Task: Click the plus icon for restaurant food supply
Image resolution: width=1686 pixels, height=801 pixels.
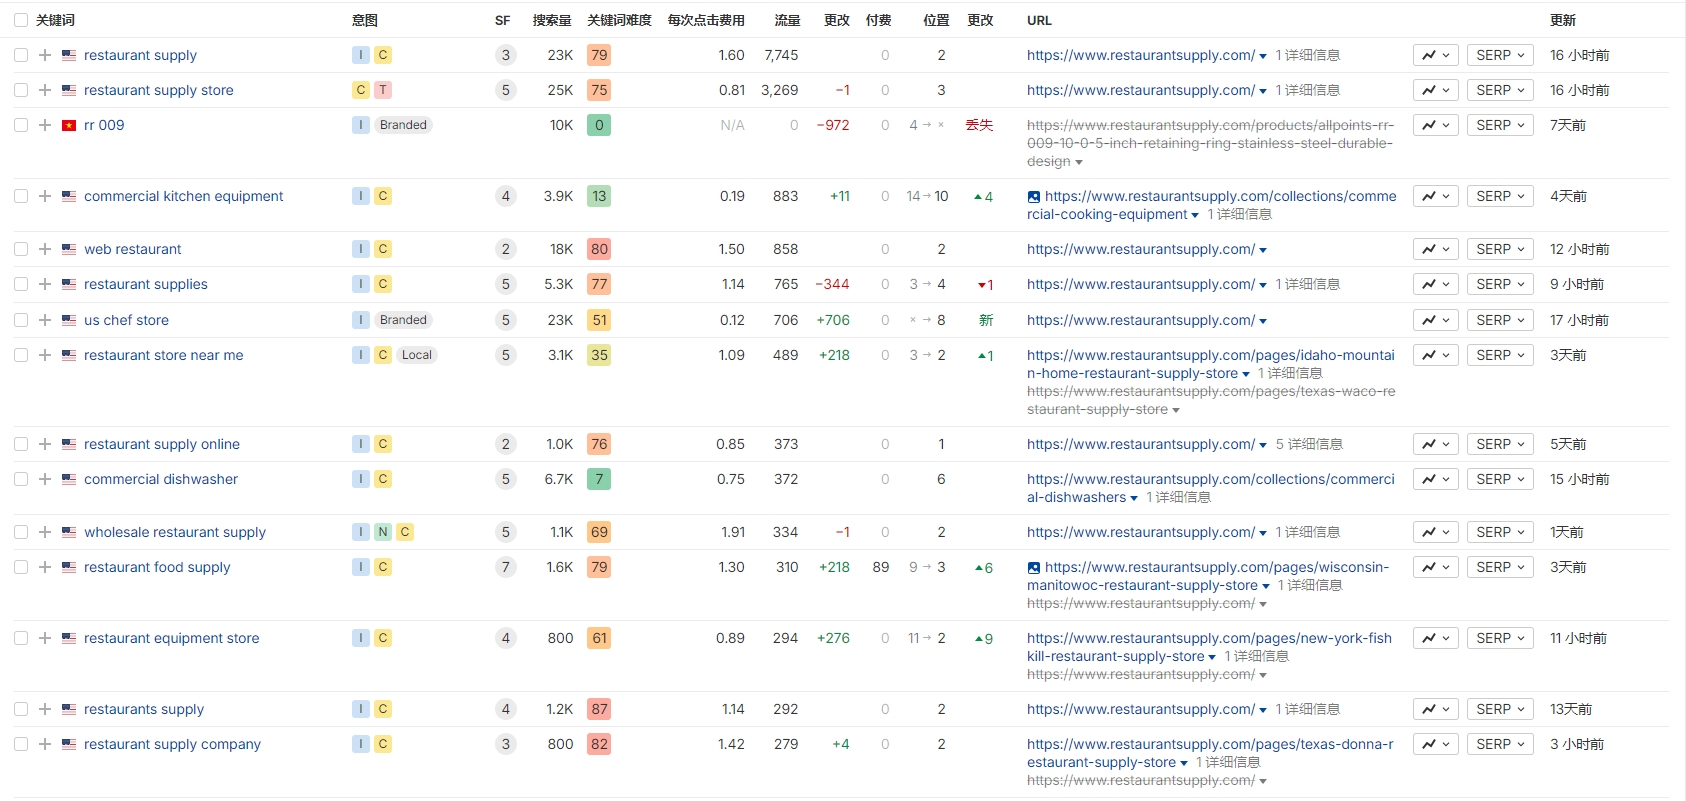Action: coord(45,567)
